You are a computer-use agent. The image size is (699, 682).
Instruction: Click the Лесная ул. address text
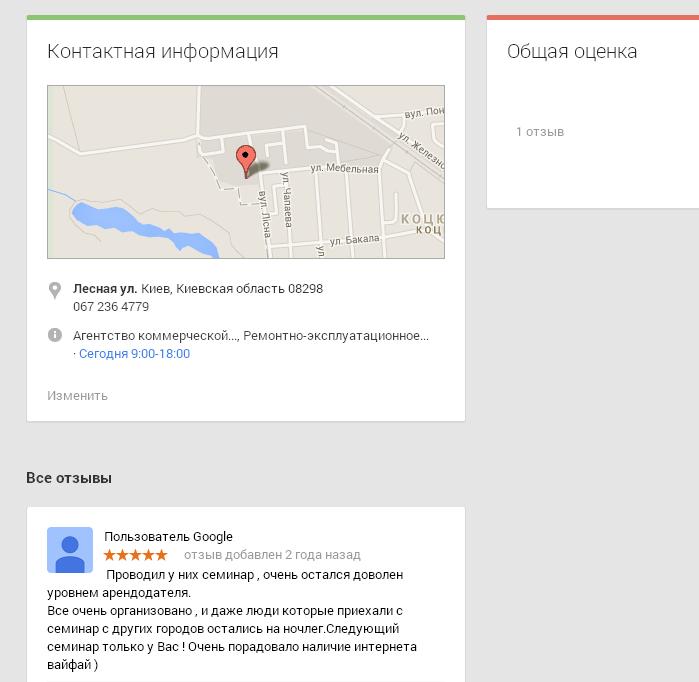105,289
